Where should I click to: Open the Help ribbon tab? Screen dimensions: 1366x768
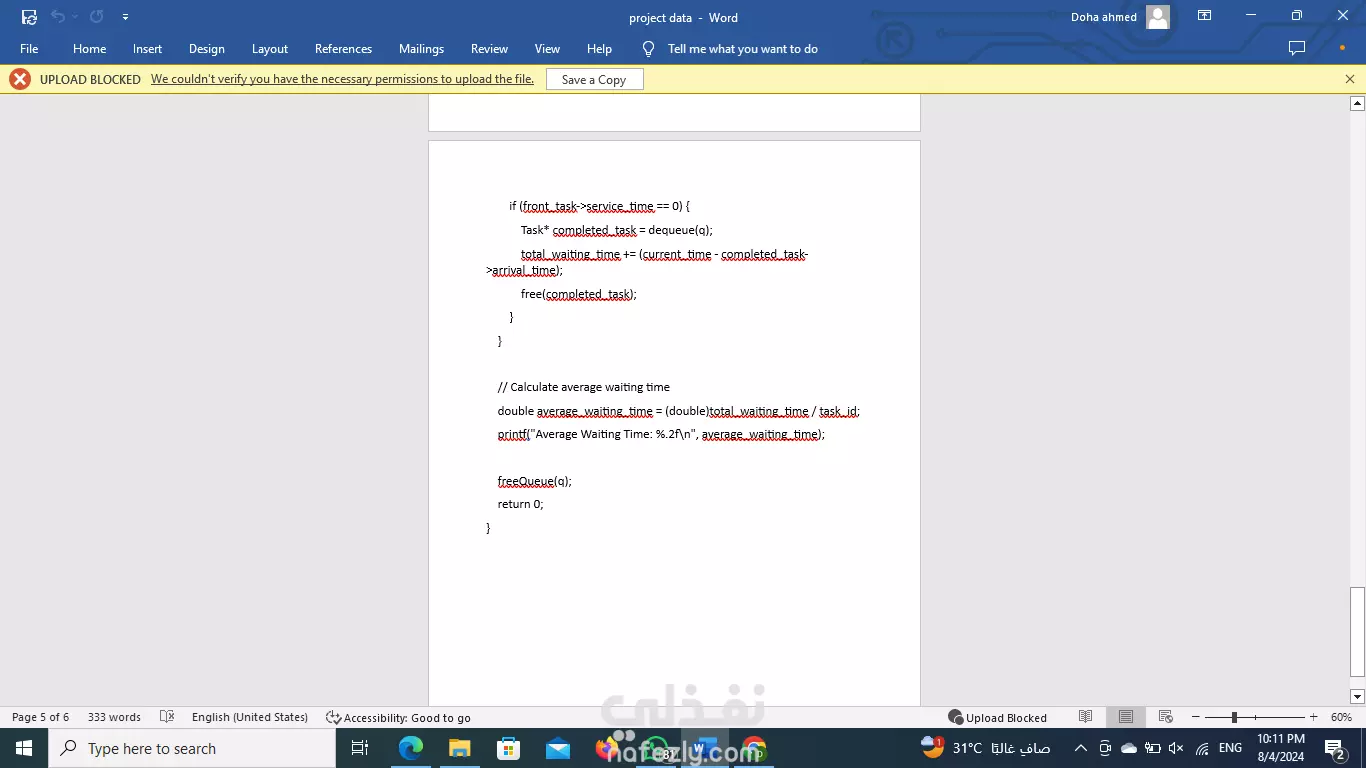tap(599, 49)
